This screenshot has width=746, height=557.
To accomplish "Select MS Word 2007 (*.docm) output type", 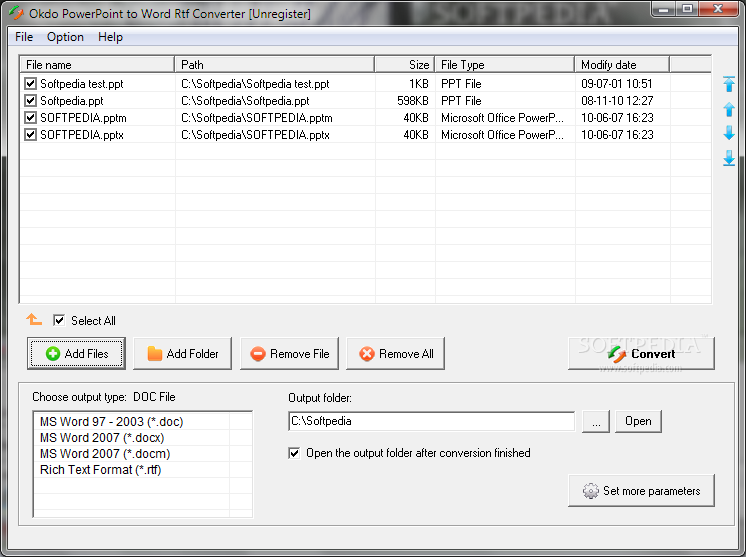I will [x=105, y=454].
